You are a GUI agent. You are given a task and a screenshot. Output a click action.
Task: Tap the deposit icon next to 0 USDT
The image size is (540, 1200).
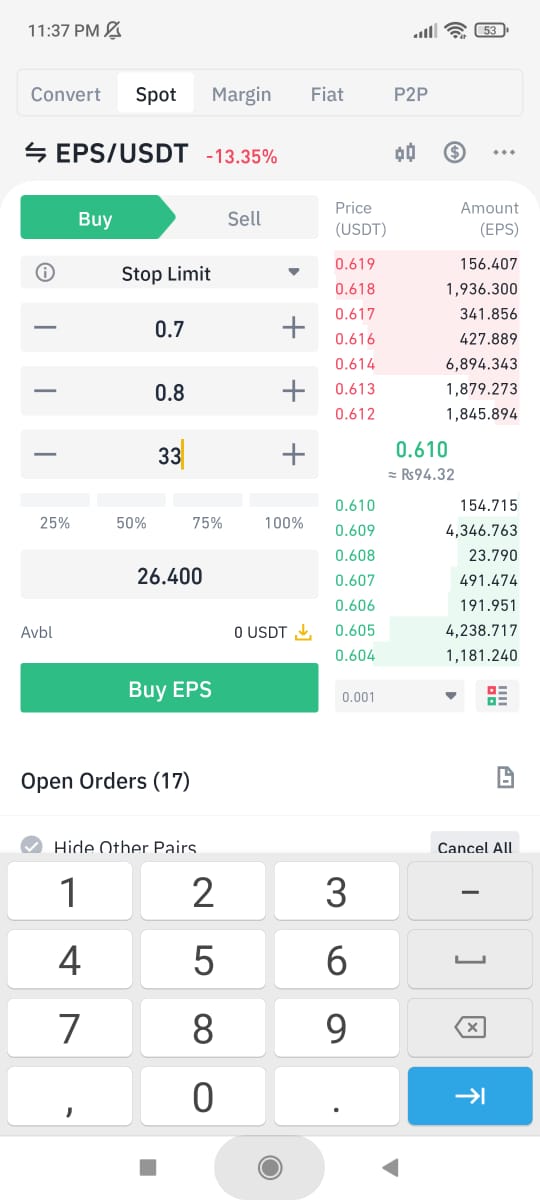point(304,633)
